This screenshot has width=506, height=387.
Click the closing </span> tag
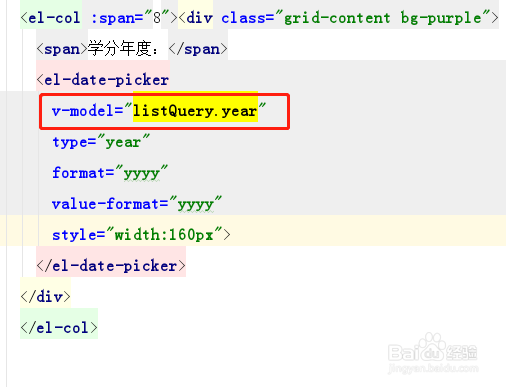(198, 49)
